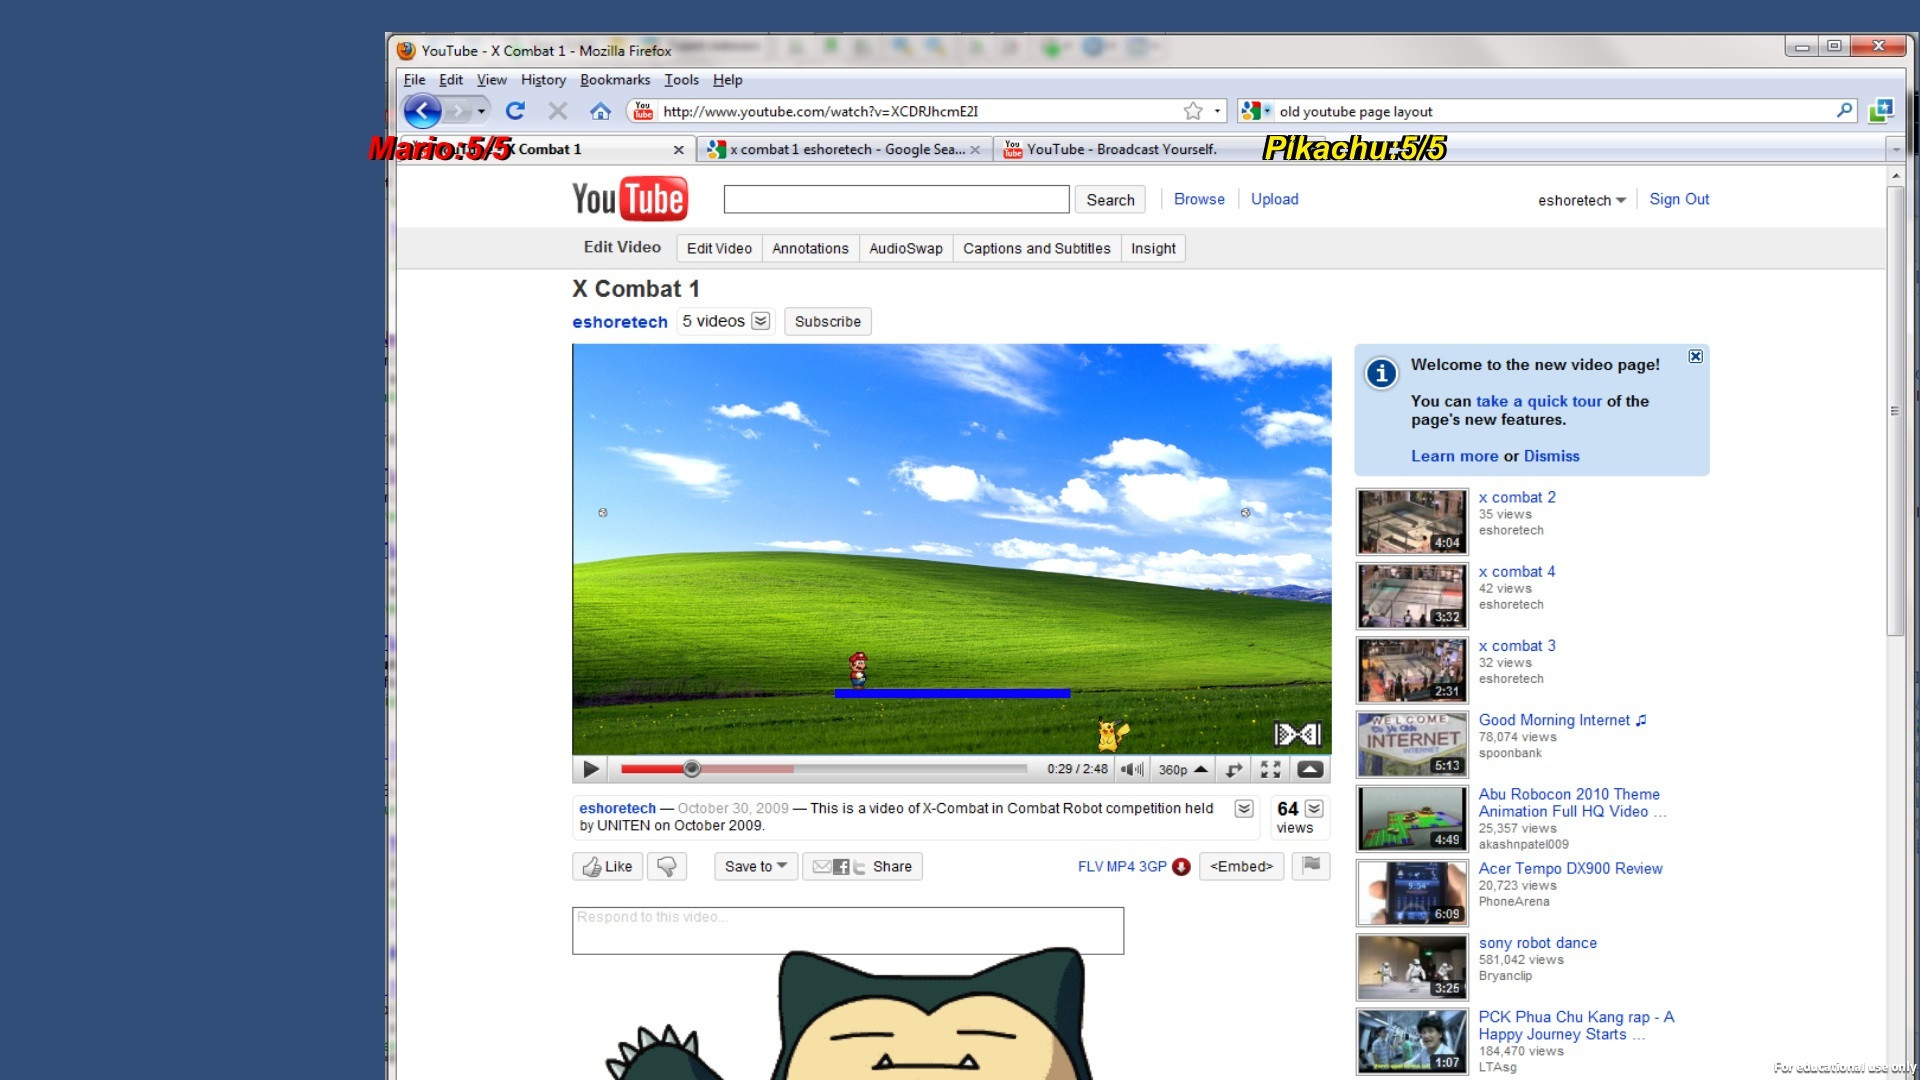
Task: Open the View menu
Action: click(491, 80)
